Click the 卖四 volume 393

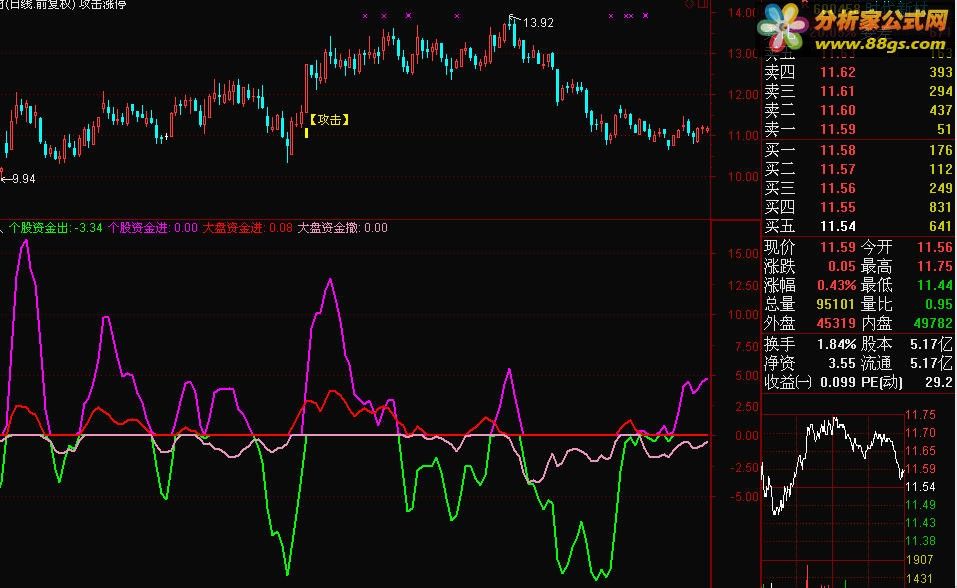tap(941, 72)
